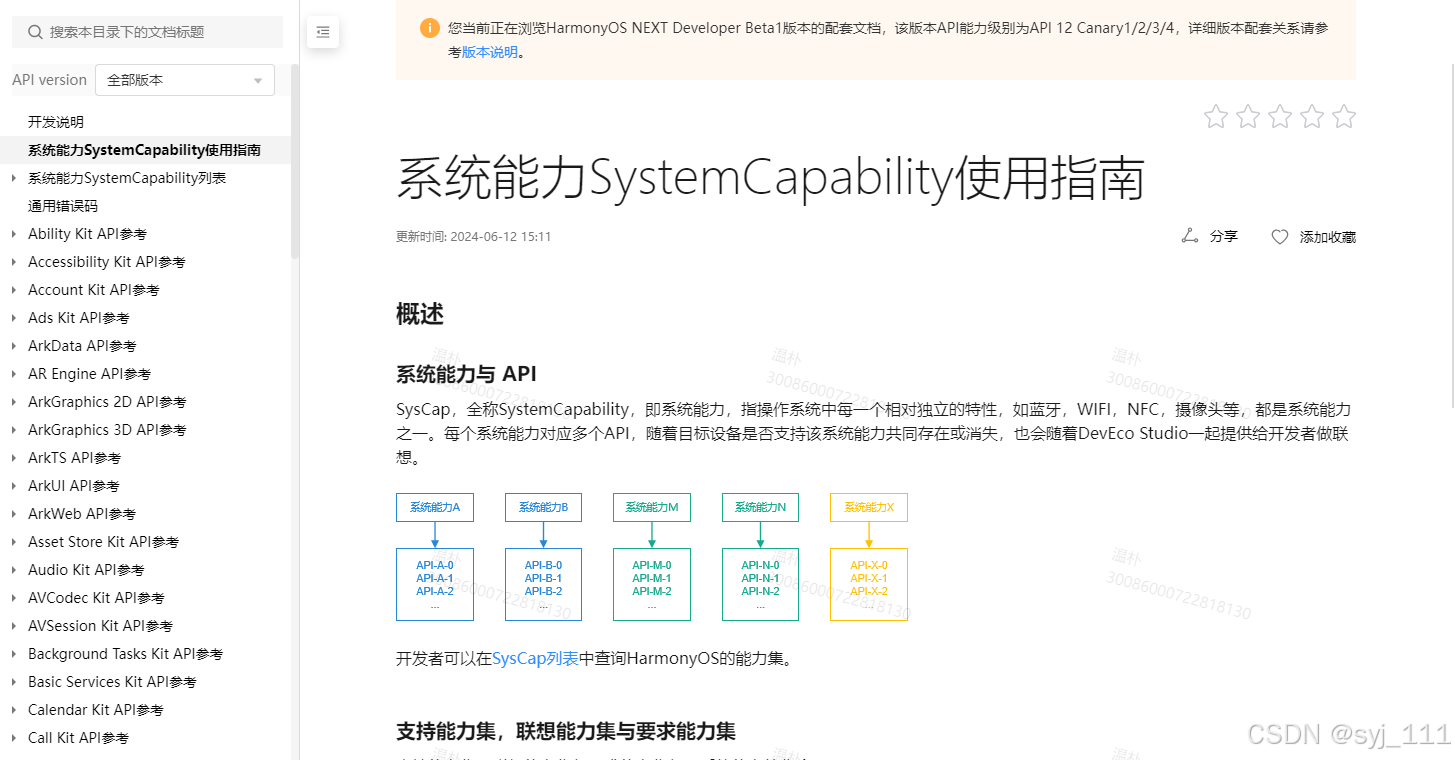This screenshot has width=1455, height=760.
Task: Open ArkTS API参考 in the sidebar
Action: [74, 458]
